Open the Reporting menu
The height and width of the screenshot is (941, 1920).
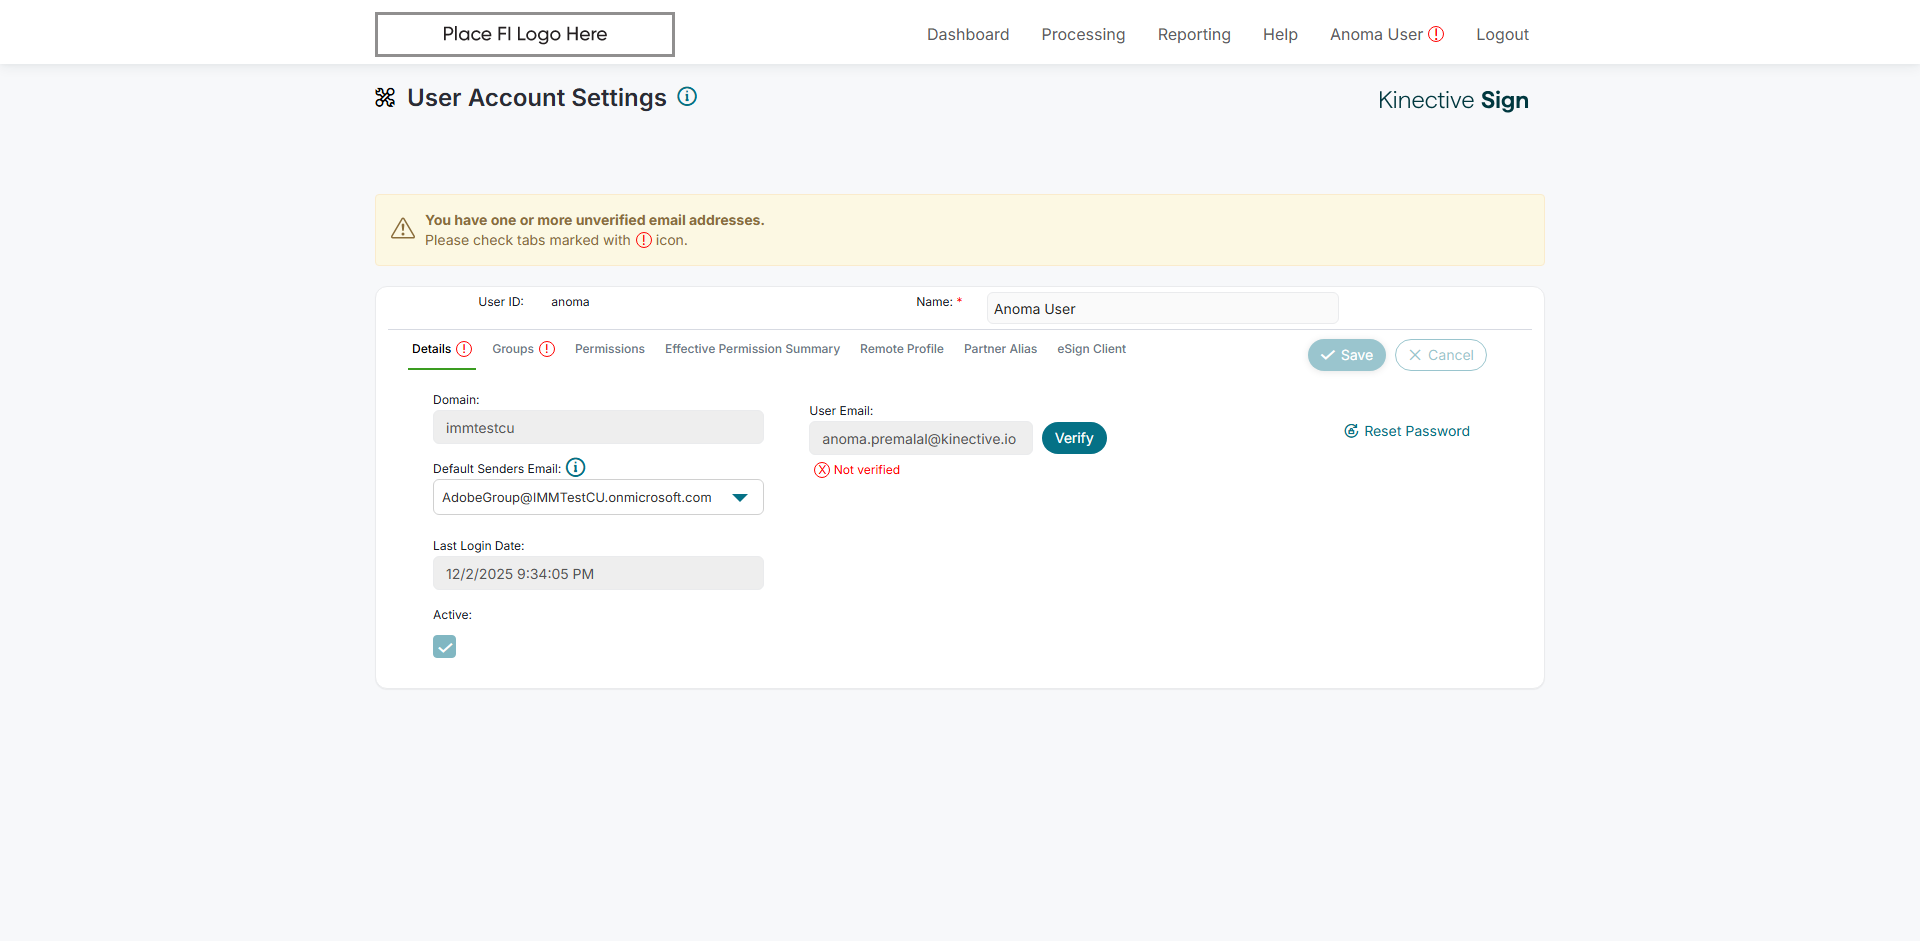pyautogui.click(x=1194, y=34)
